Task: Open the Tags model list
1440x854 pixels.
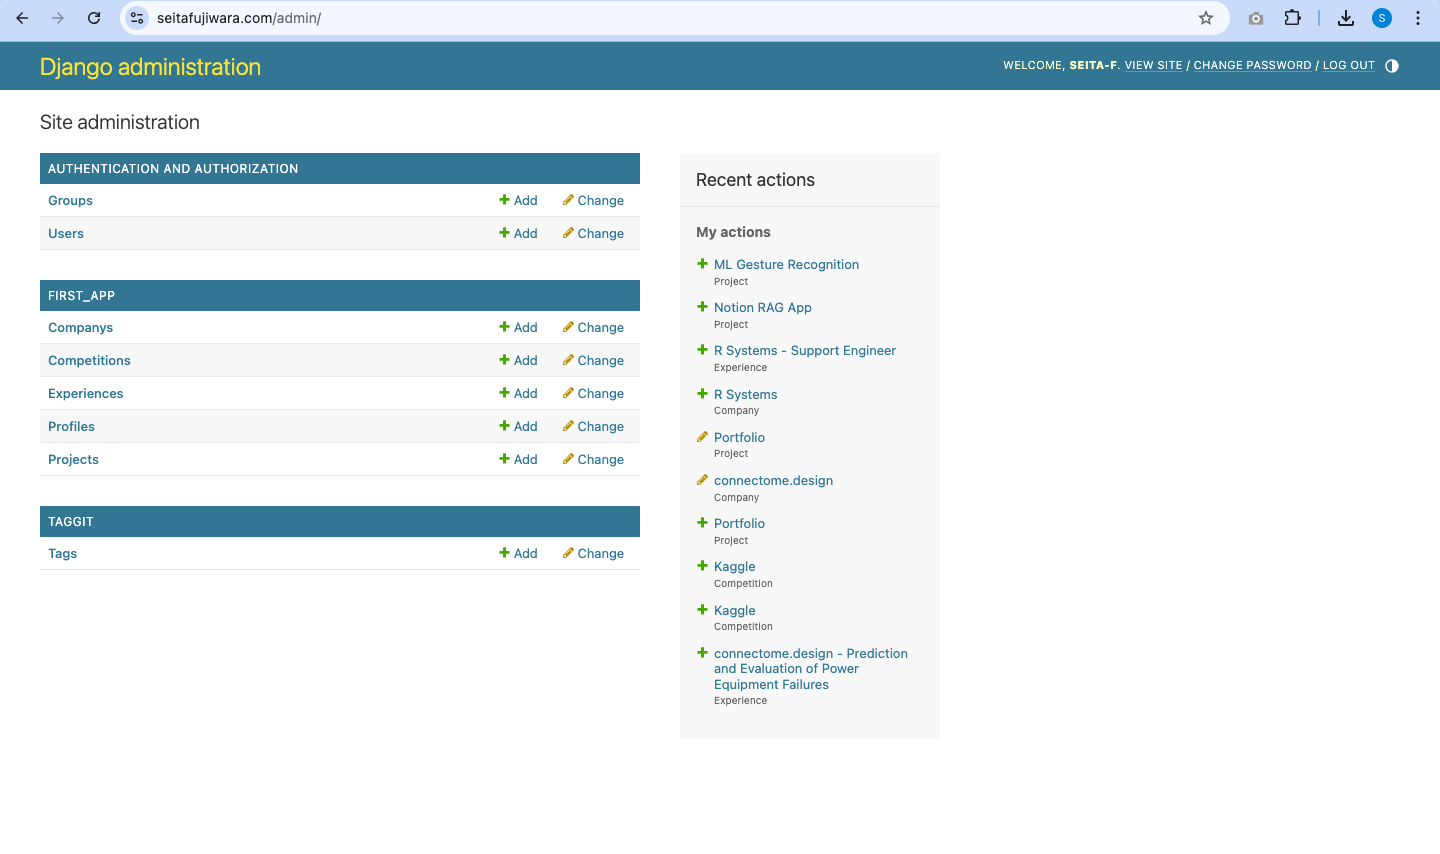Action: click(62, 553)
